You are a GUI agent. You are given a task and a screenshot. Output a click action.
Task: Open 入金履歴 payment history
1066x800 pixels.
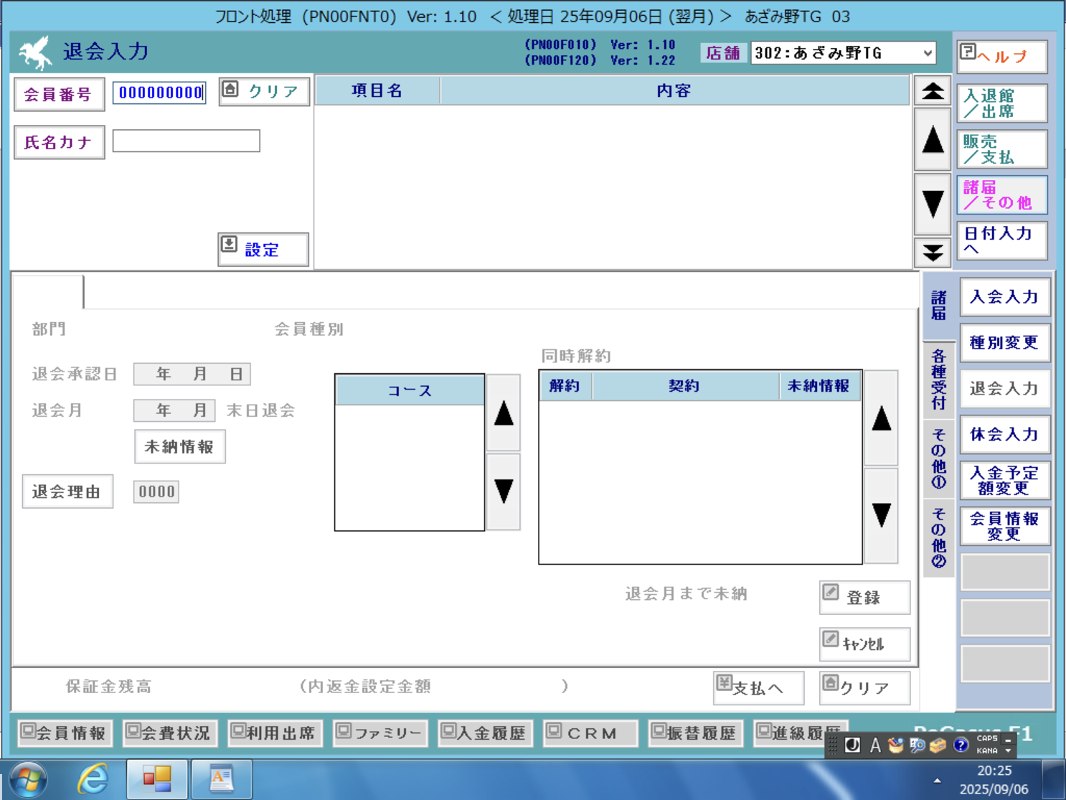point(485,733)
